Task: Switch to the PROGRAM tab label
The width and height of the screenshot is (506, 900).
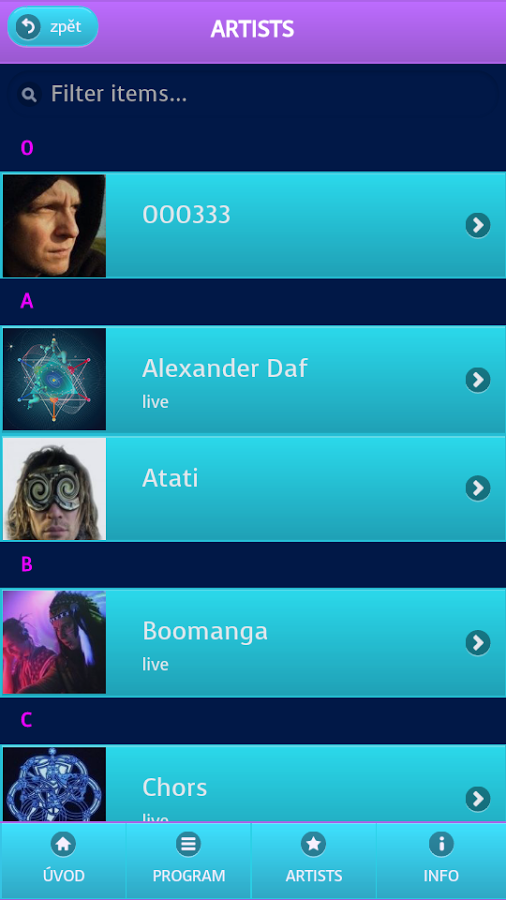Action: [189, 876]
